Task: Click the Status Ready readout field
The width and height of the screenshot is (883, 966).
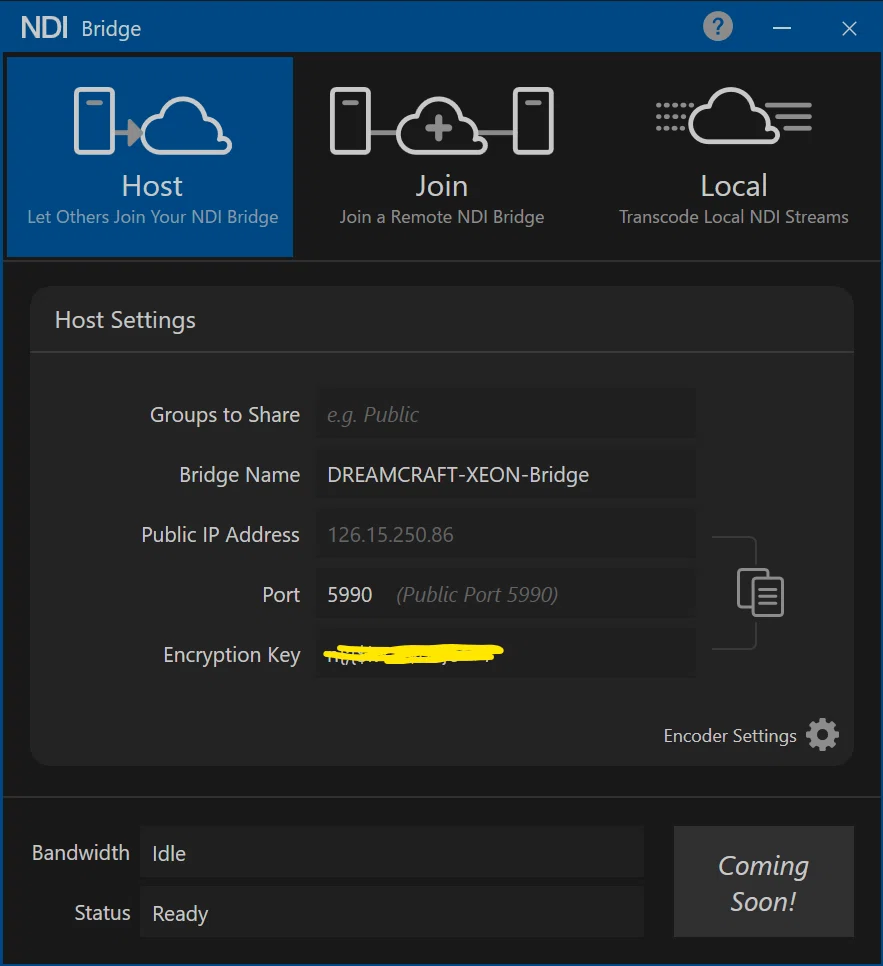Action: tap(391, 914)
